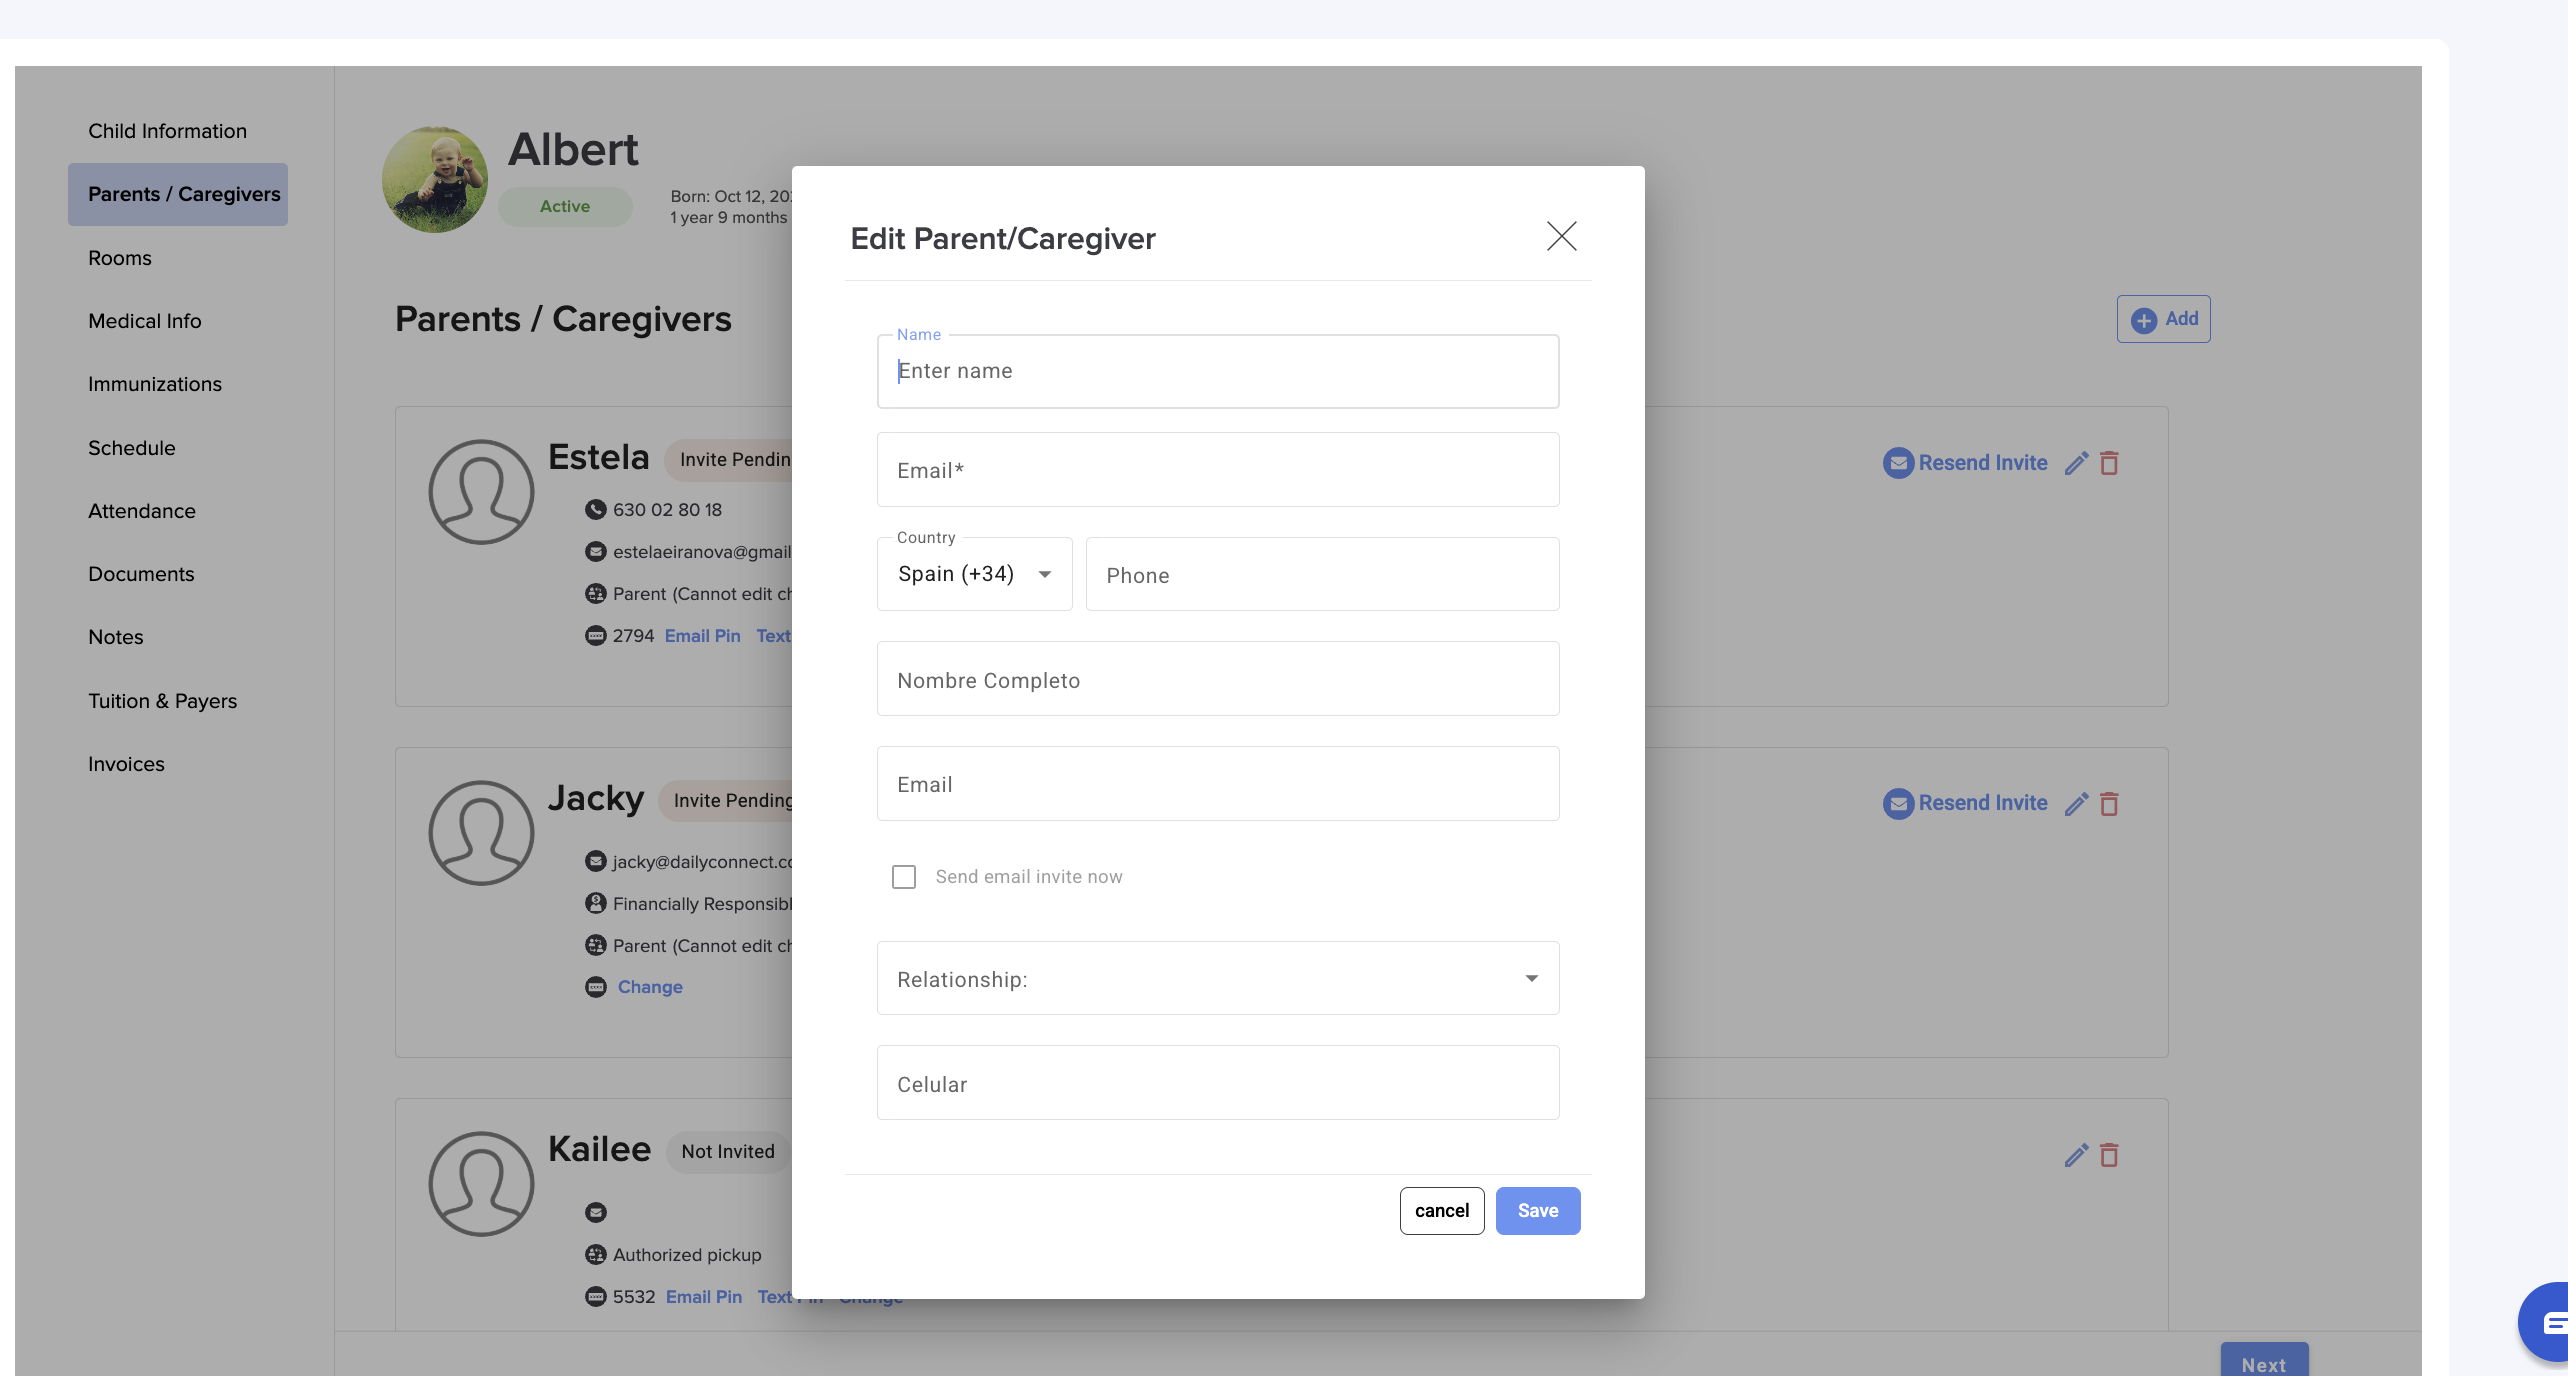2568x1376 pixels.
Task: Click the edit pencil icon for Estela
Action: coord(2076,463)
